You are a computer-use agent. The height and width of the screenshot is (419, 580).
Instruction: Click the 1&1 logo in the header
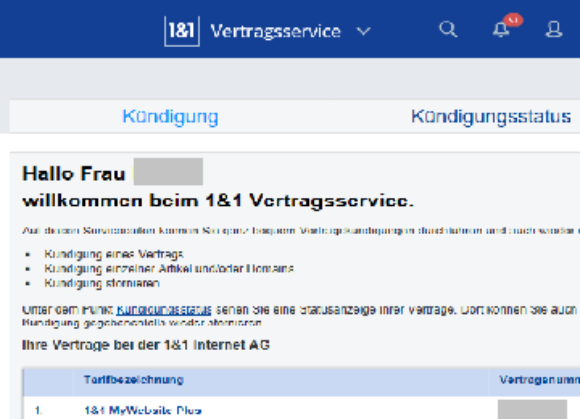coord(182,31)
